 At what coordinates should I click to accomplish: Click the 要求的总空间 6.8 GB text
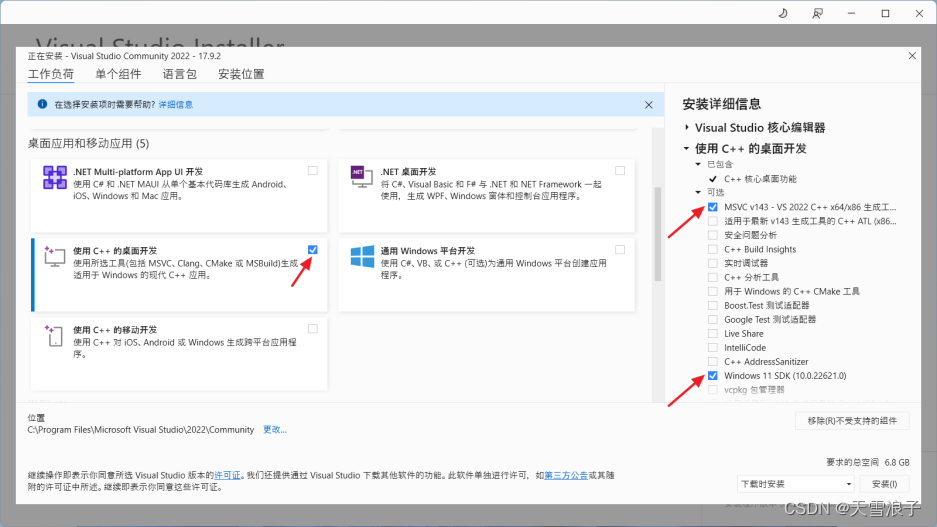[x=868, y=462]
